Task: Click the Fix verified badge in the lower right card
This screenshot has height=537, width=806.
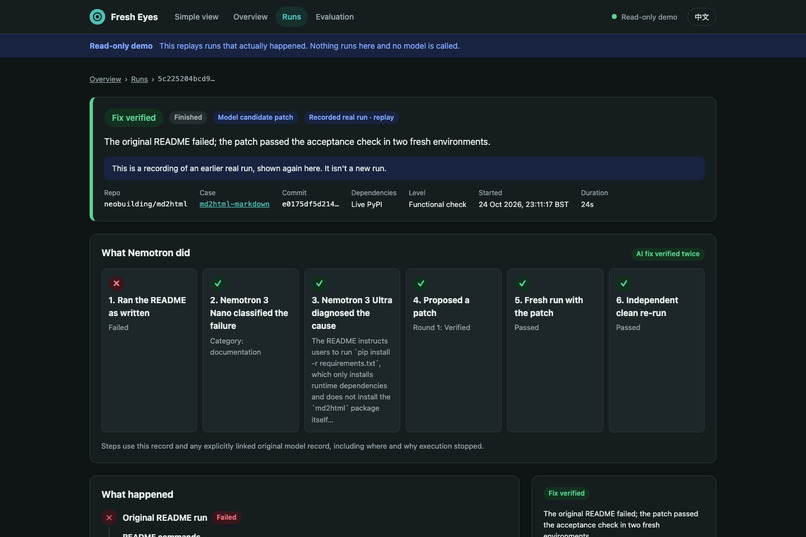Action: 566,493
